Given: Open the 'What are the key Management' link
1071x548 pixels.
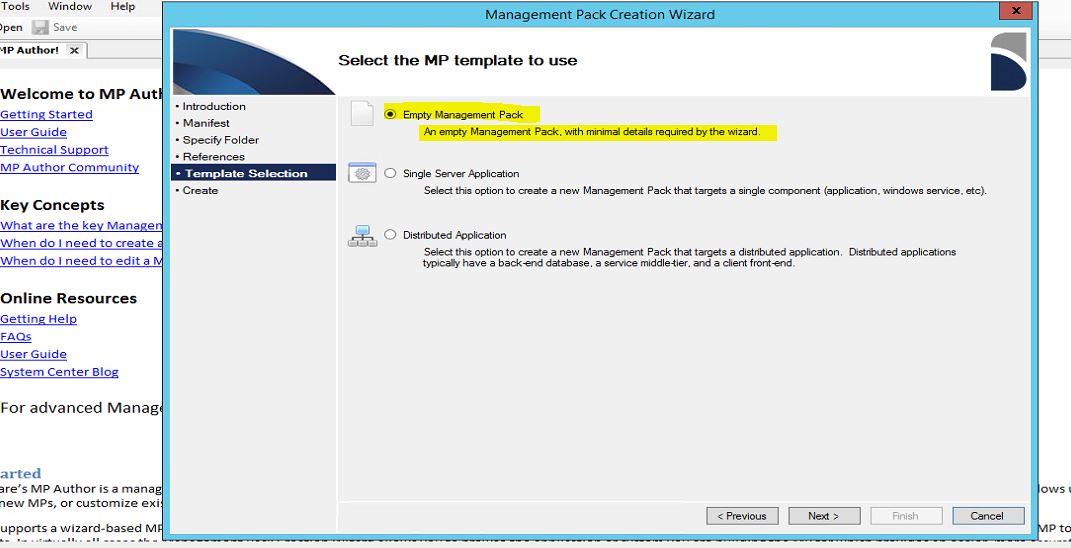Looking at the screenshot, I should pos(81,225).
